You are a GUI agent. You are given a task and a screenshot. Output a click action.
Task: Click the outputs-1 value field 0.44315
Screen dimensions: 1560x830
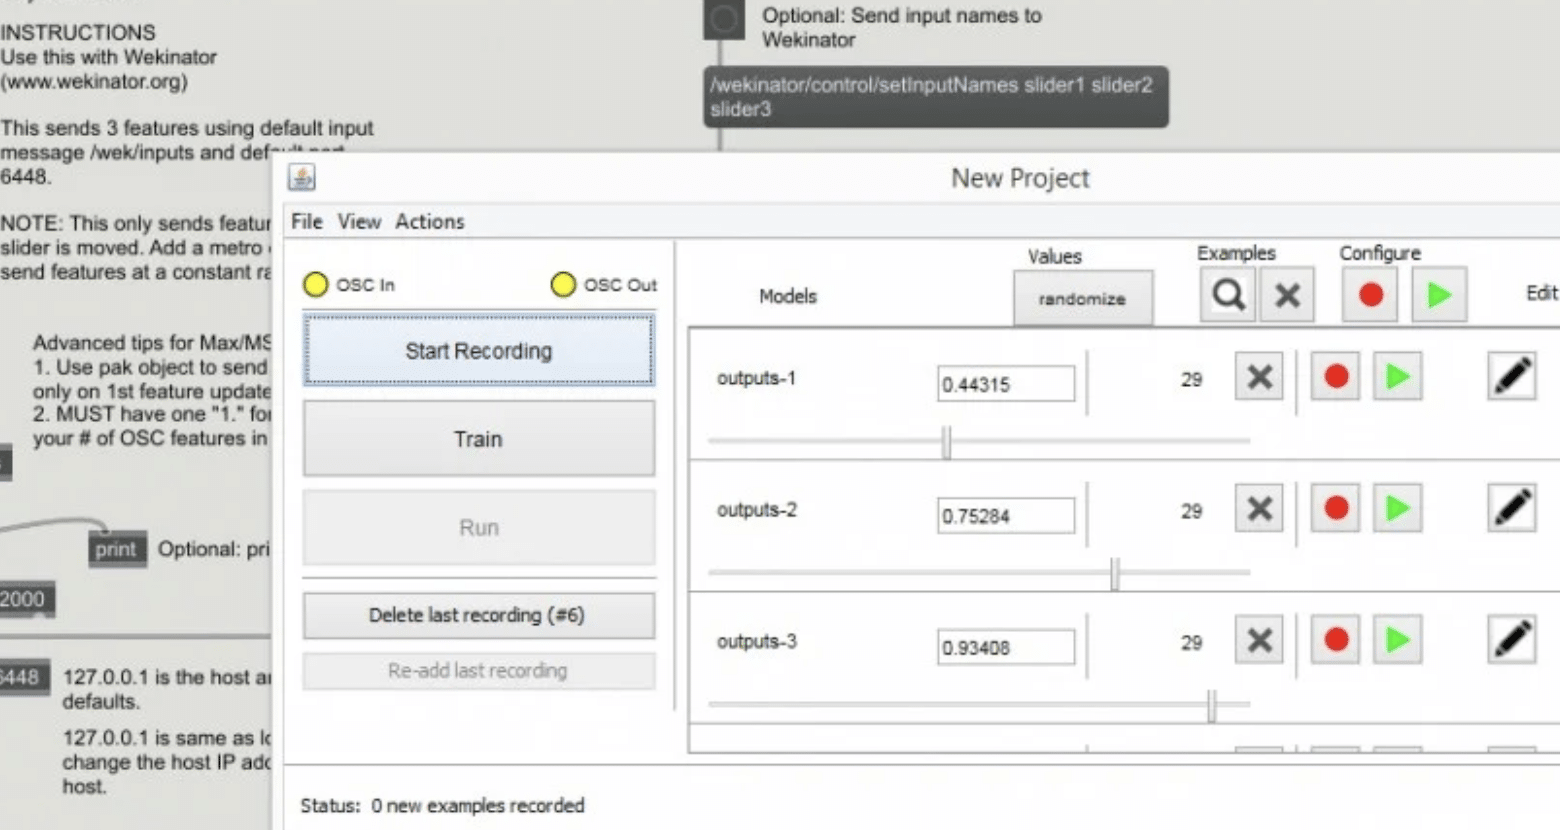[x=1006, y=384]
